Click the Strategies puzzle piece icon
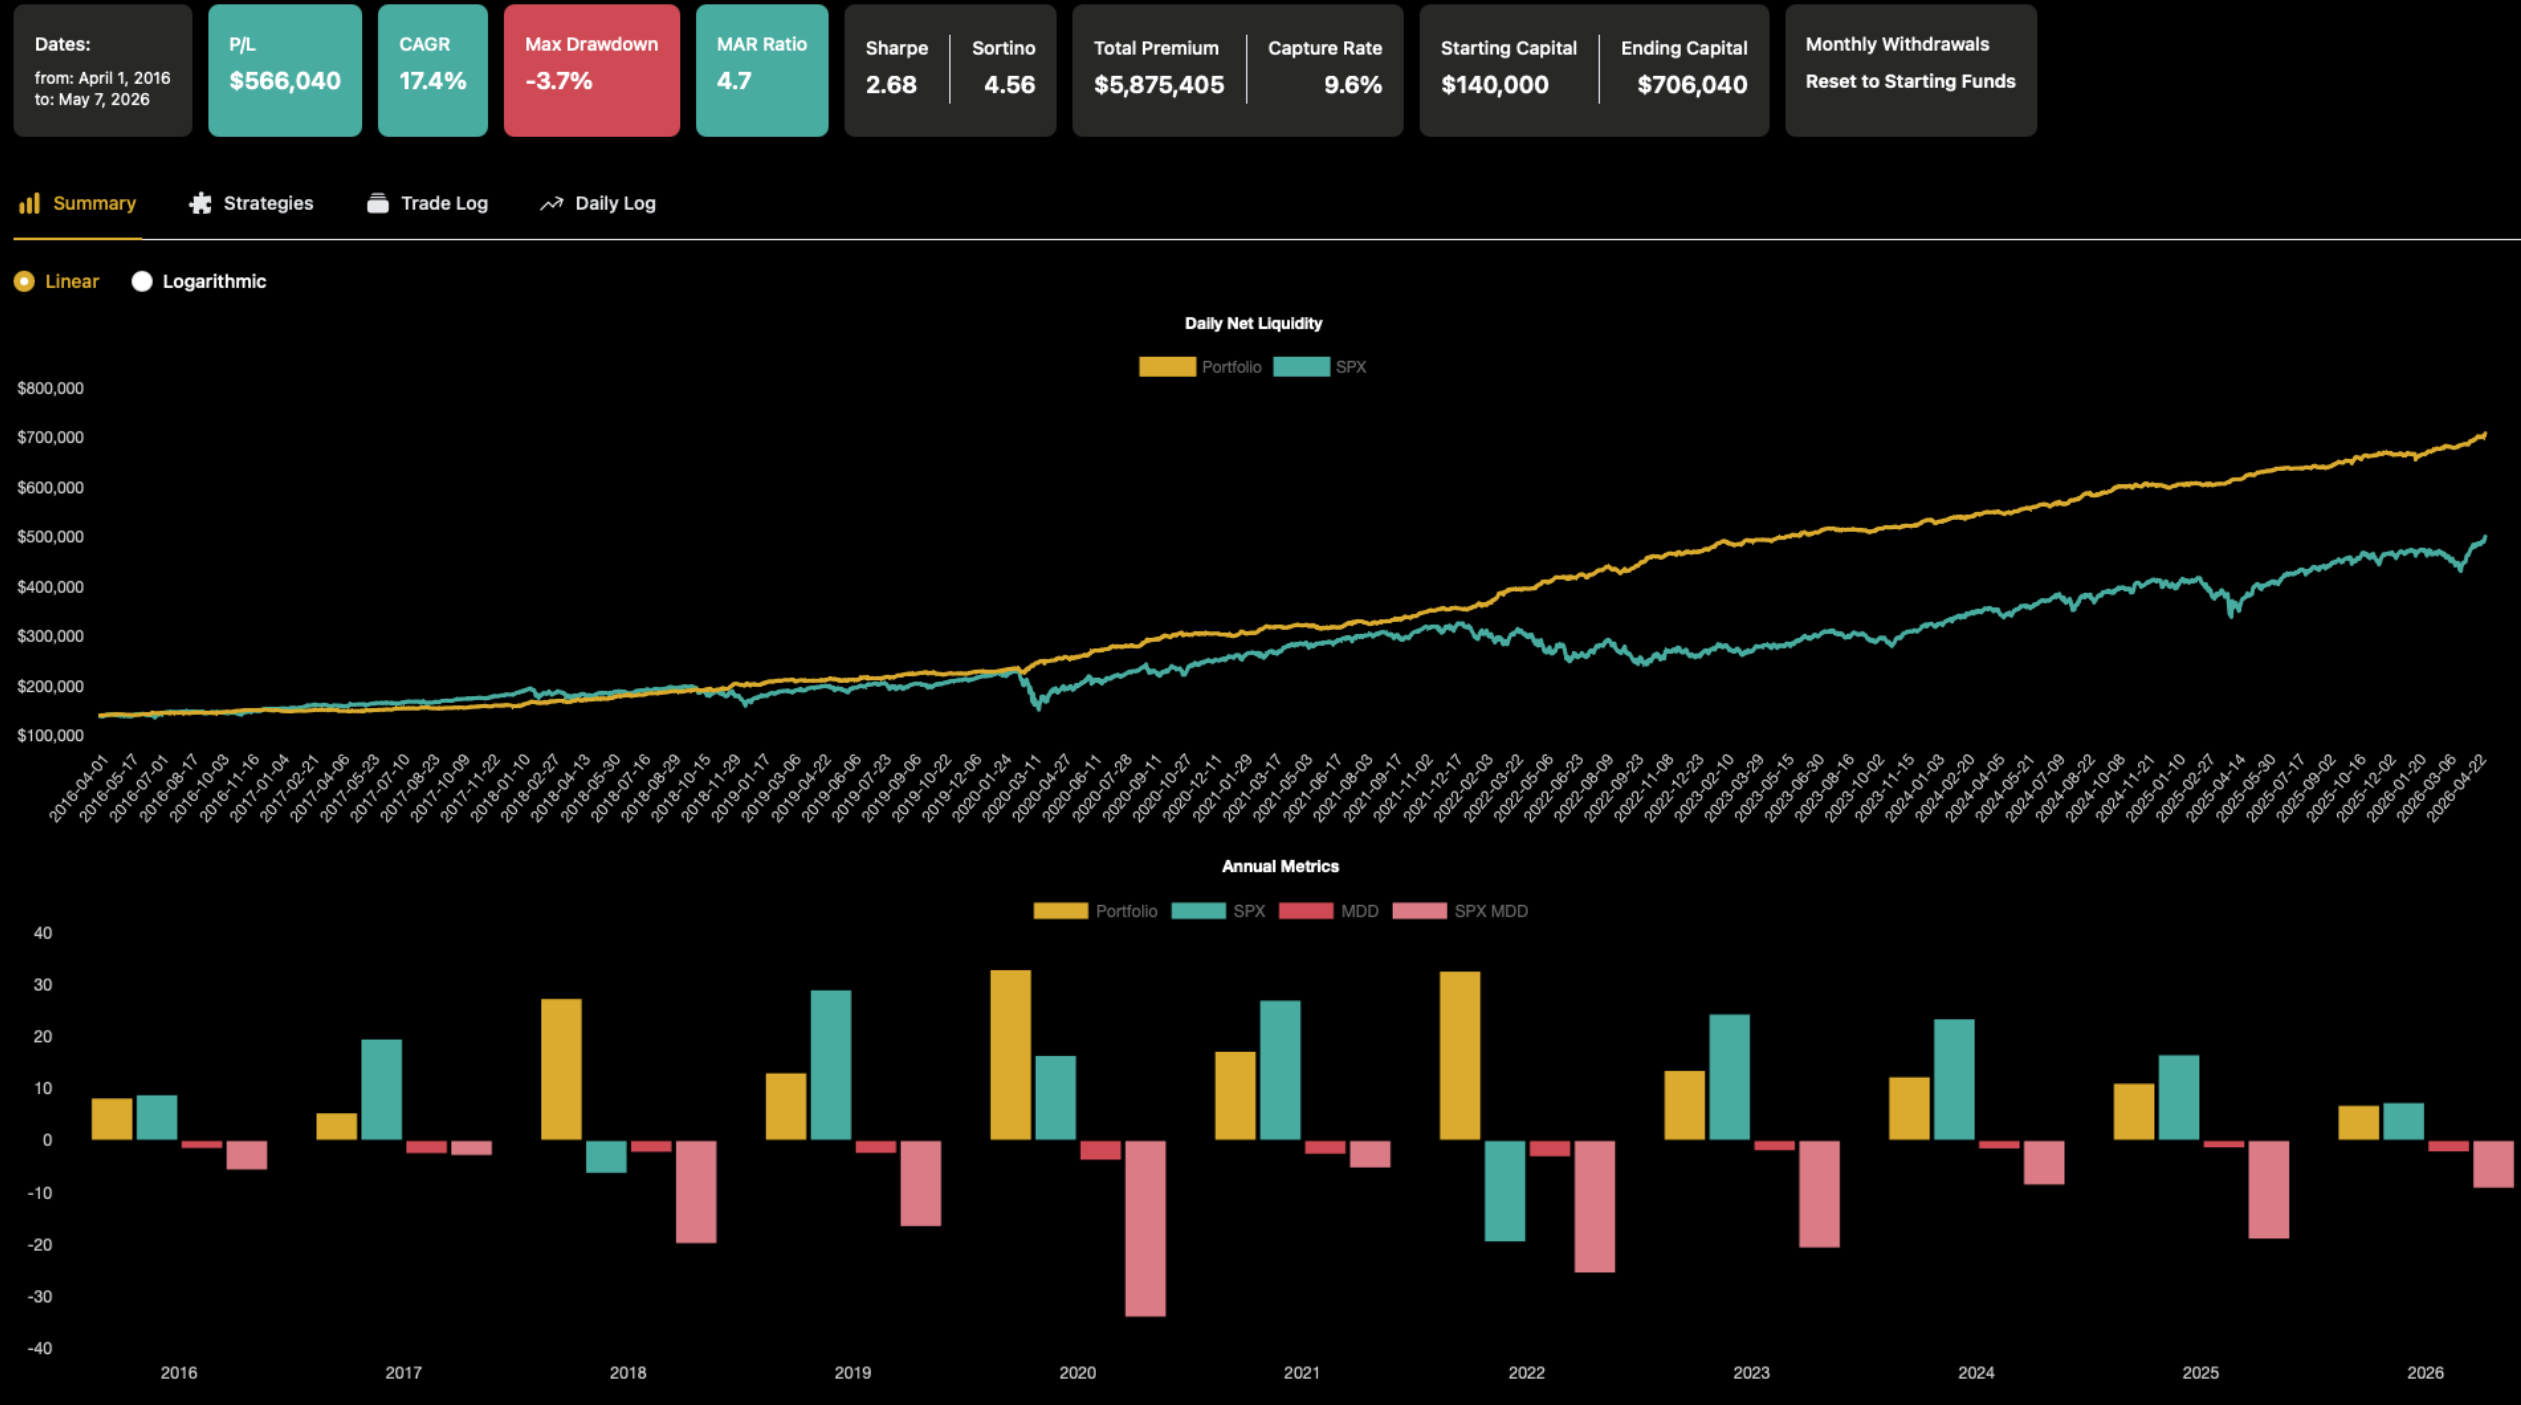Image resolution: width=2521 pixels, height=1405 pixels. click(x=200, y=203)
